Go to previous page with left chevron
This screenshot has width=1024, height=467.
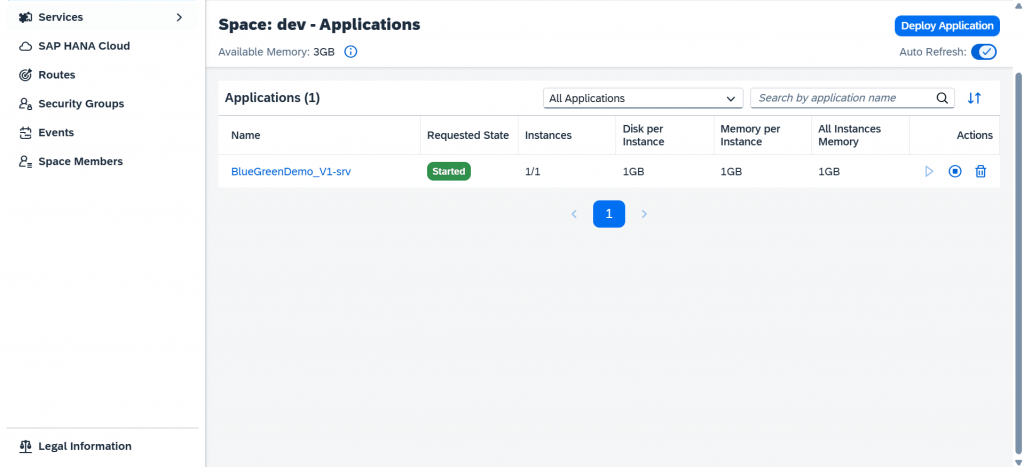(x=574, y=214)
